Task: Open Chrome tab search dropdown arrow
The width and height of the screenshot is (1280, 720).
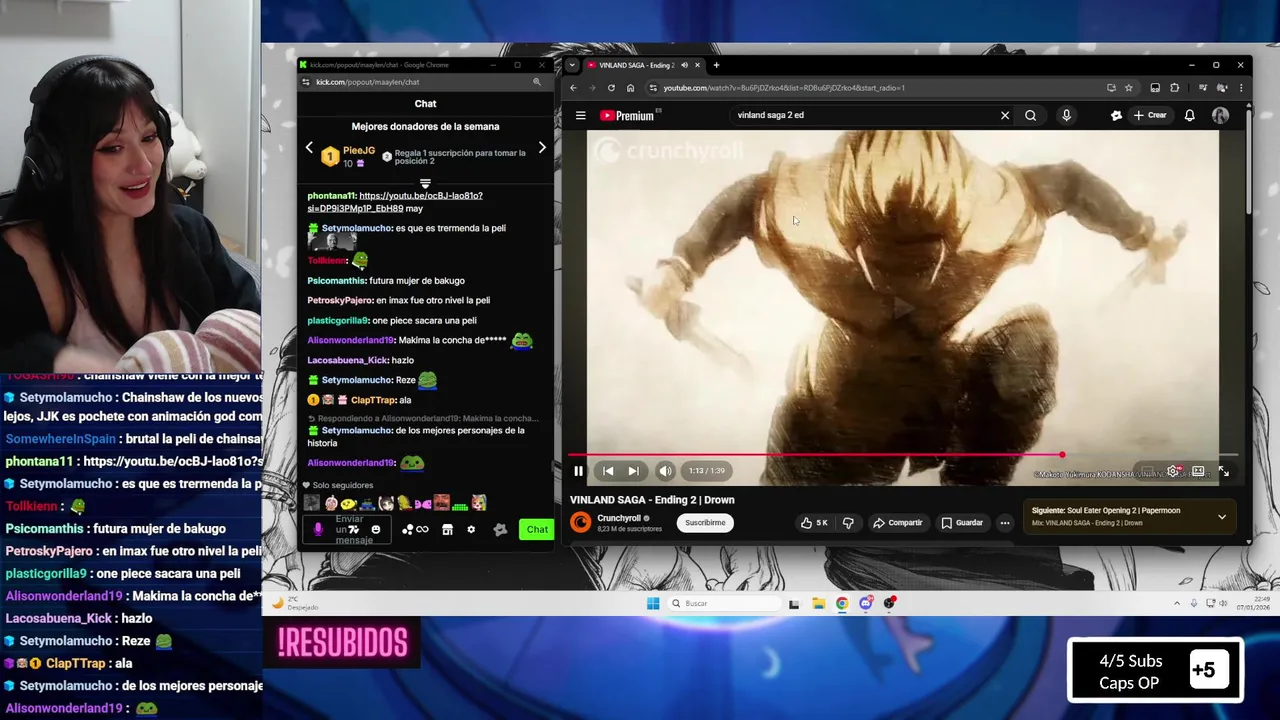Action: pos(571,65)
